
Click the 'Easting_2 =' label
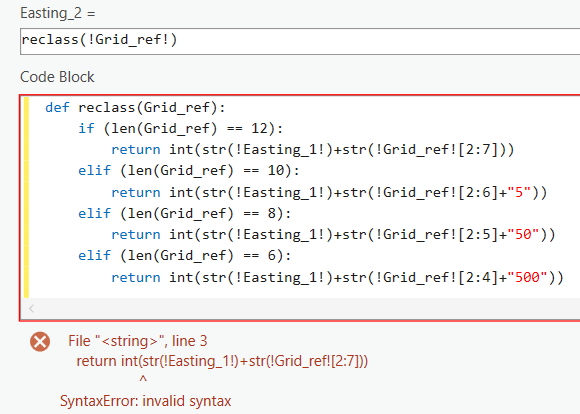58,13
